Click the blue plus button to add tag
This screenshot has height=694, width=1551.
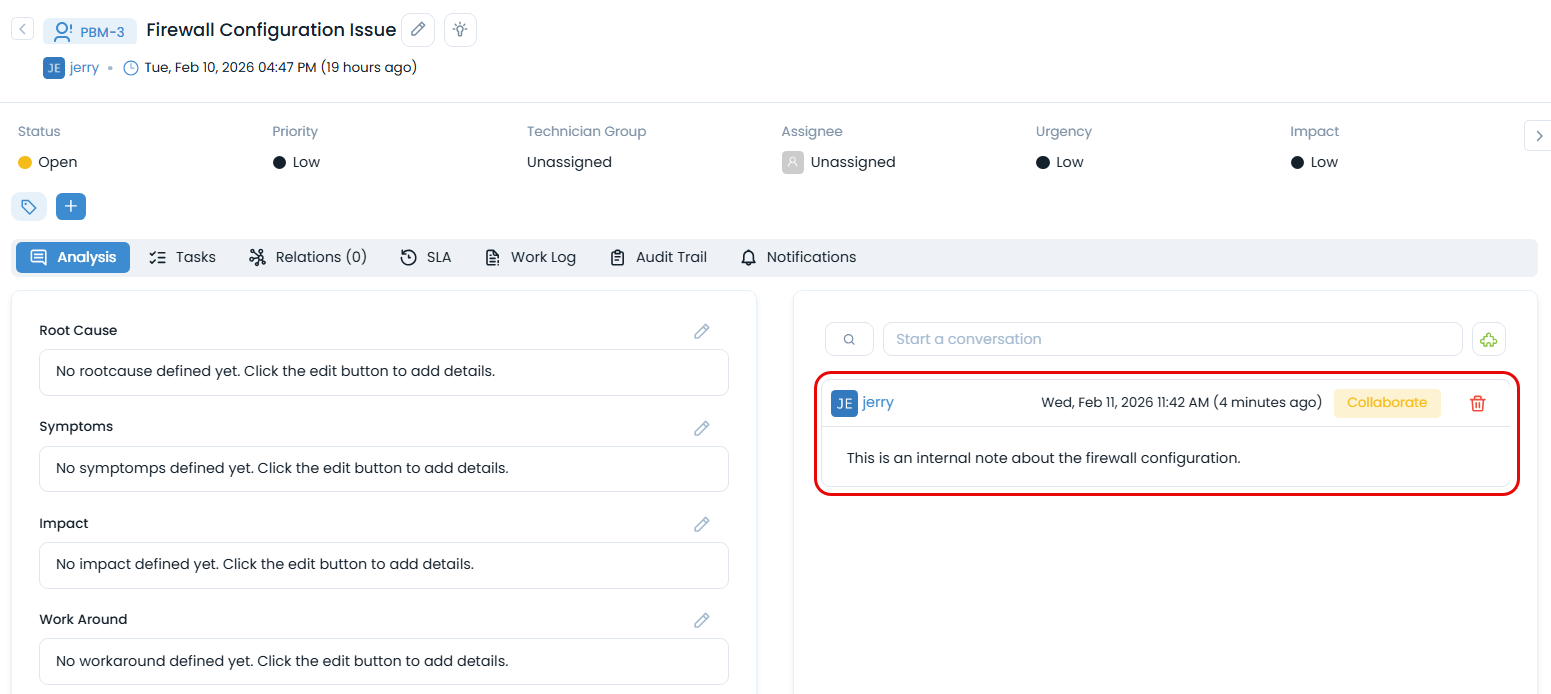71,207
